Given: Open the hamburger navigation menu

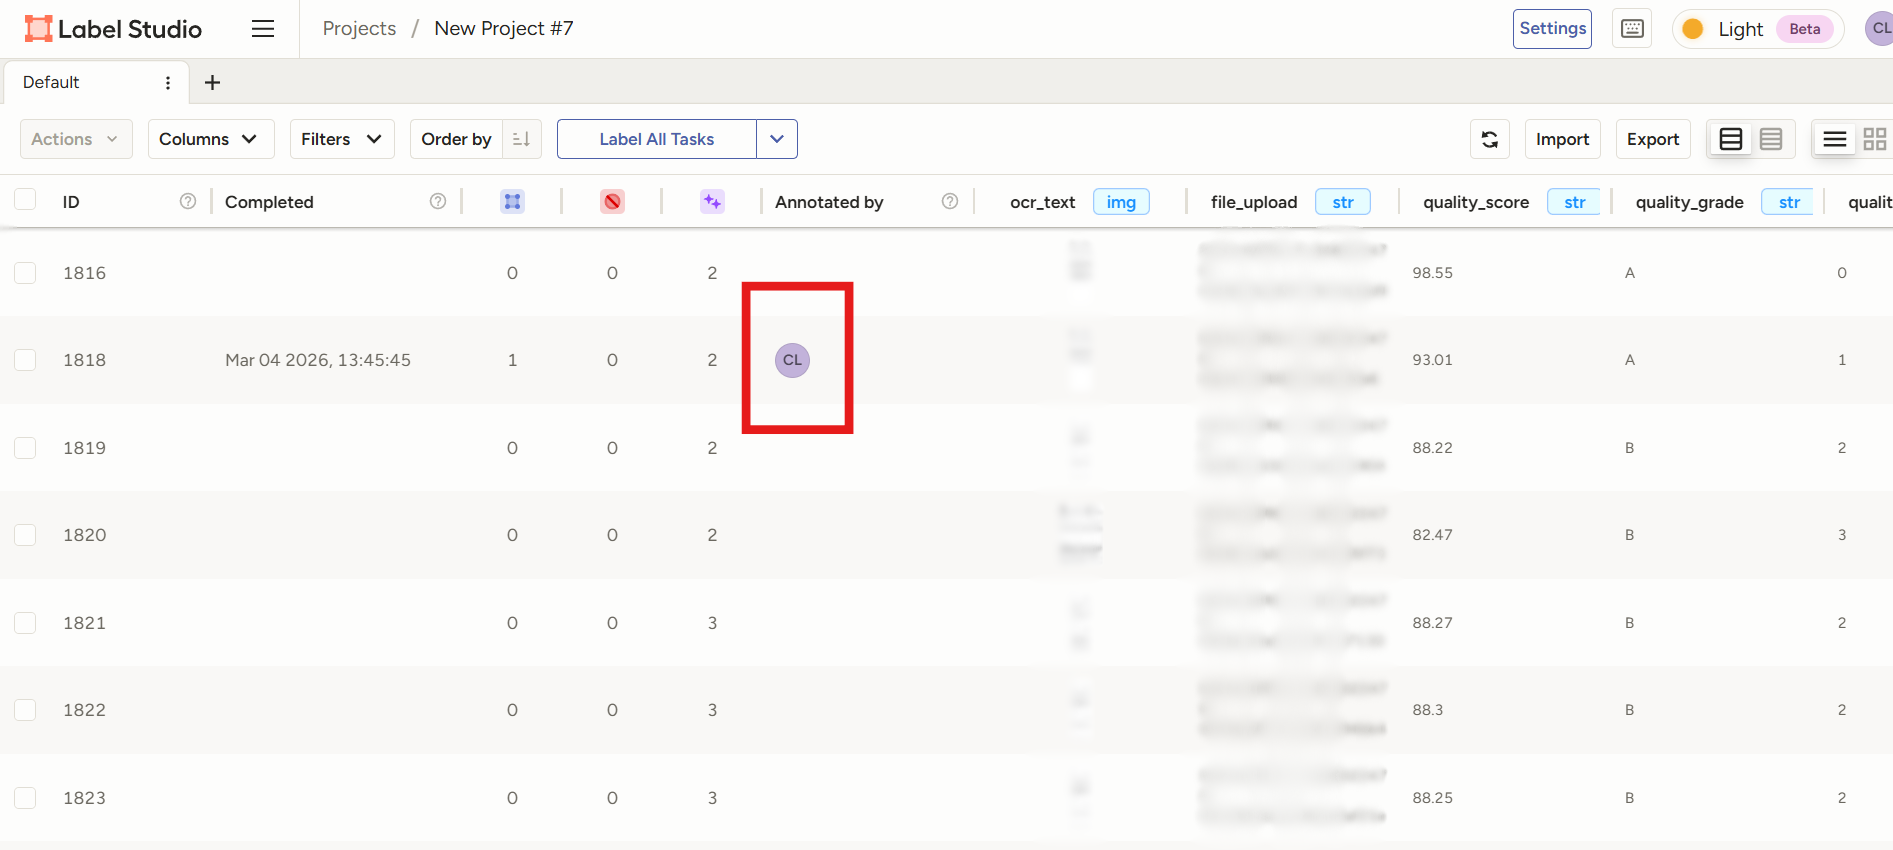Looking at the screenshot, I should 263,29.
